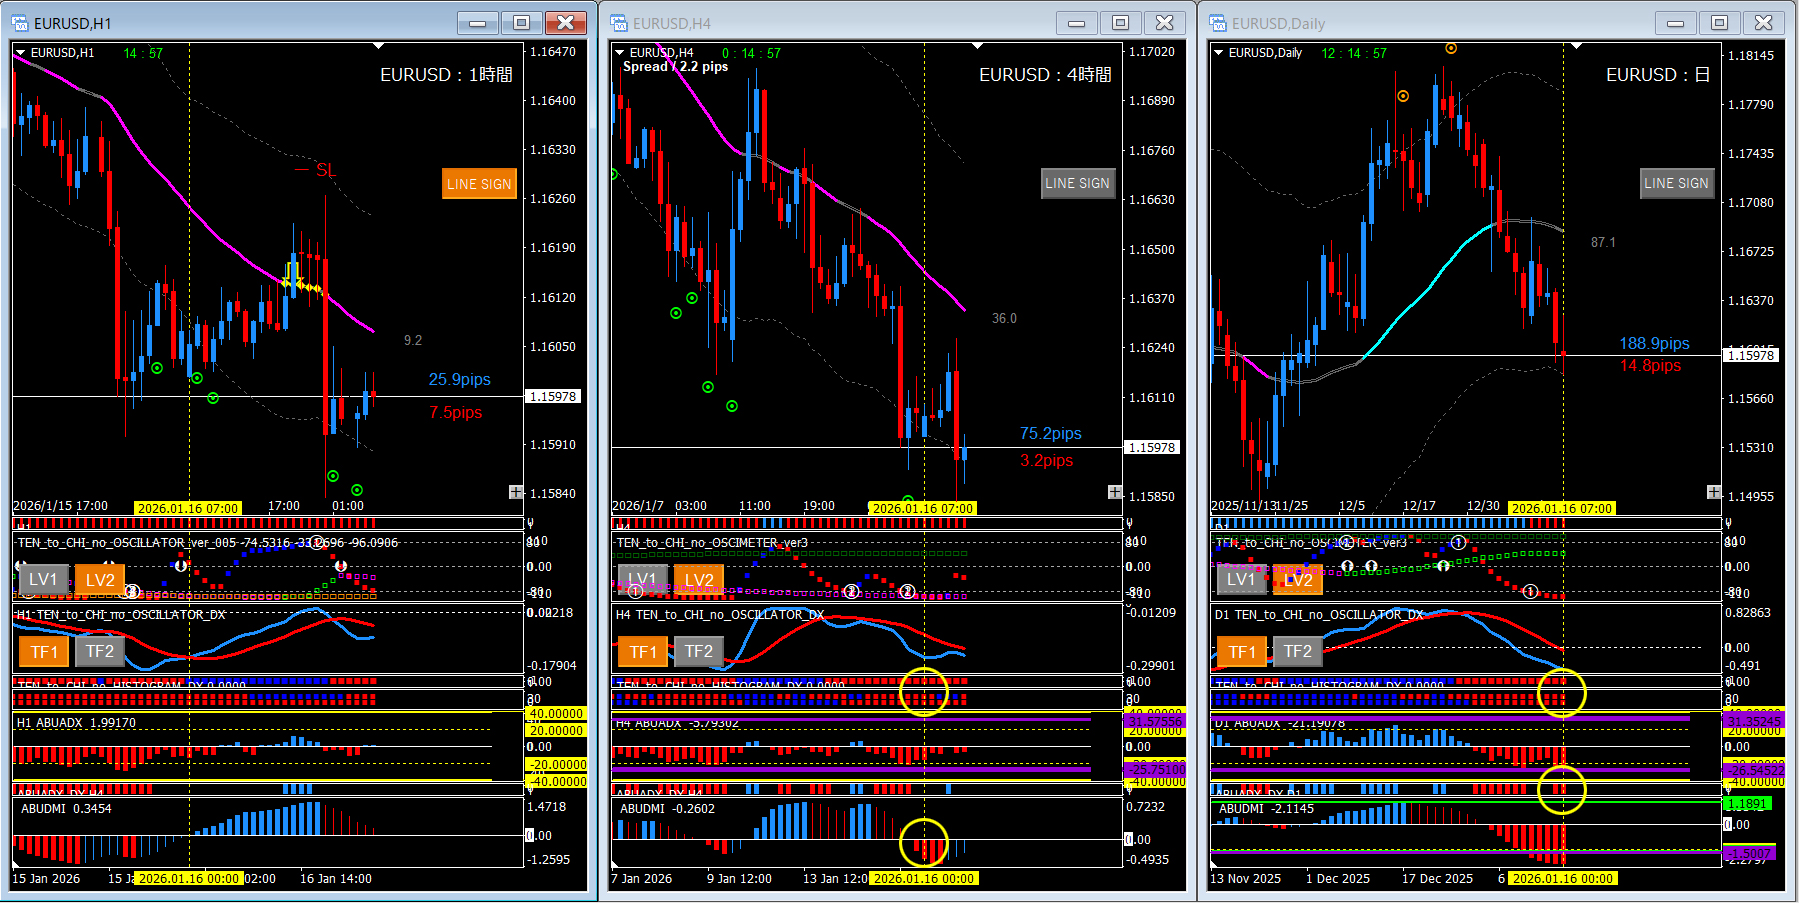The height and width of the screenshot is (904, 1800).
Task: Minimize the EURUSD,Daily window
Action: [1676, 22]
